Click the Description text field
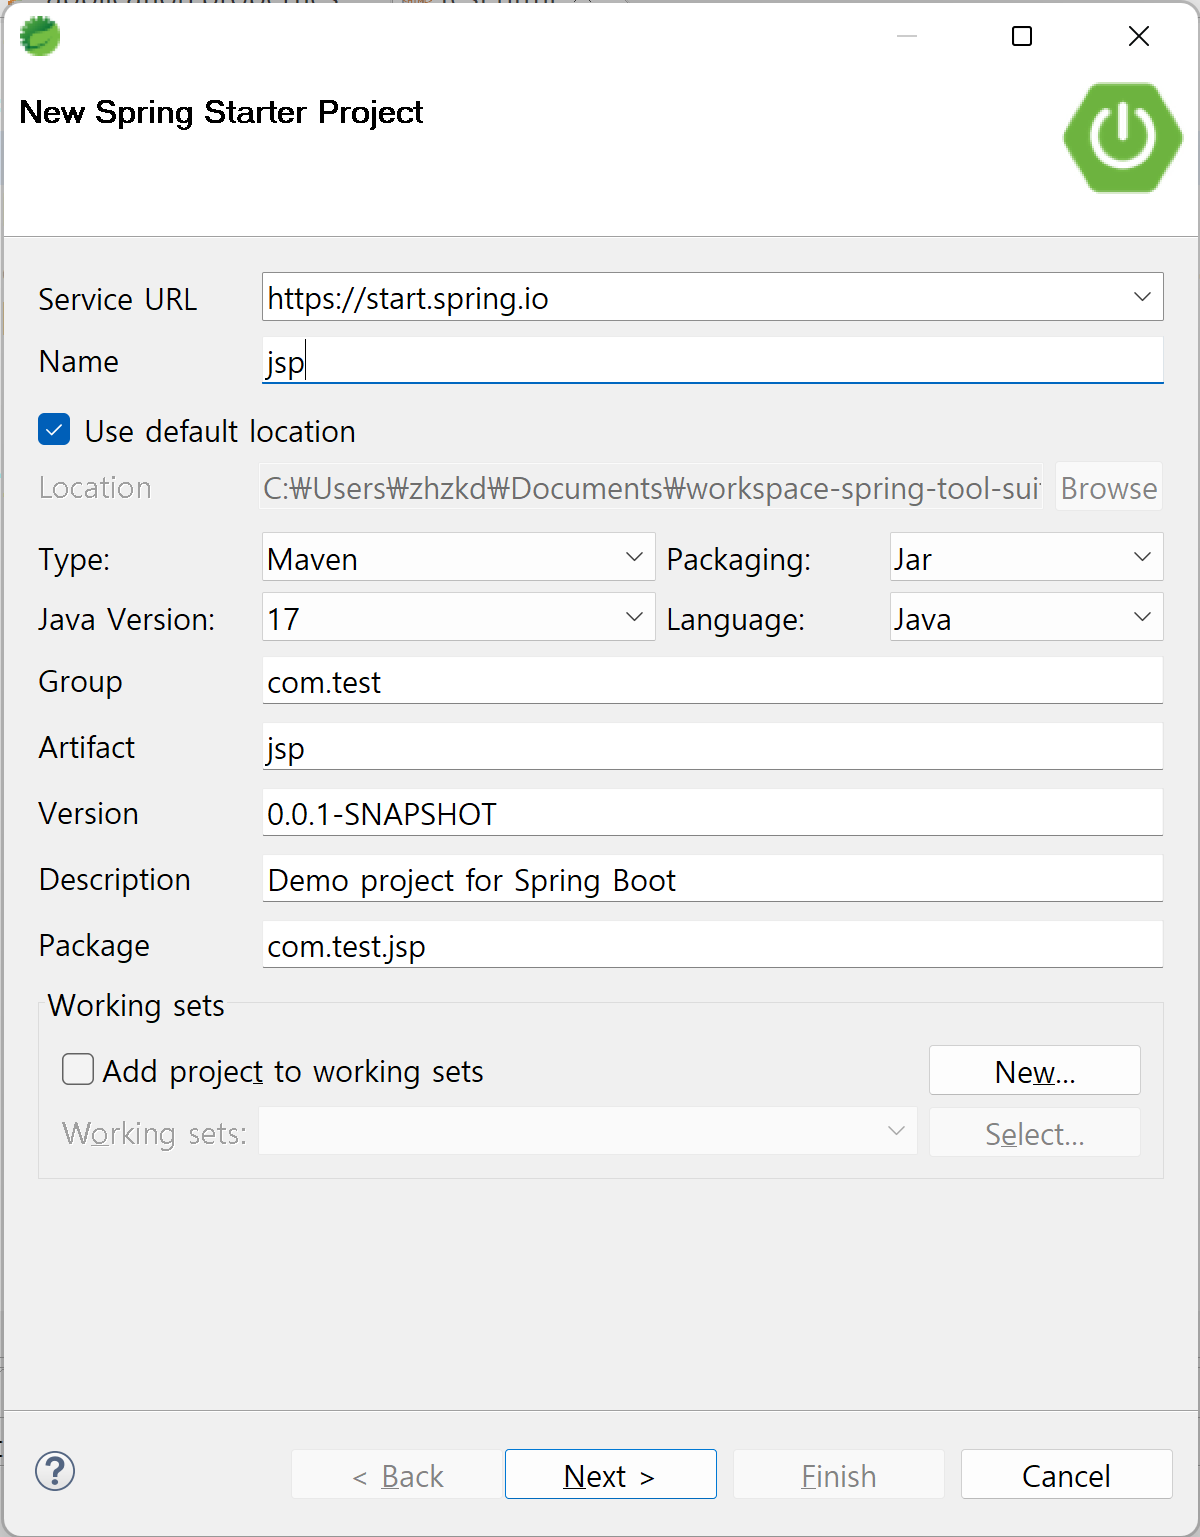Screen dimensions: 1200x1537 (713, 879)
